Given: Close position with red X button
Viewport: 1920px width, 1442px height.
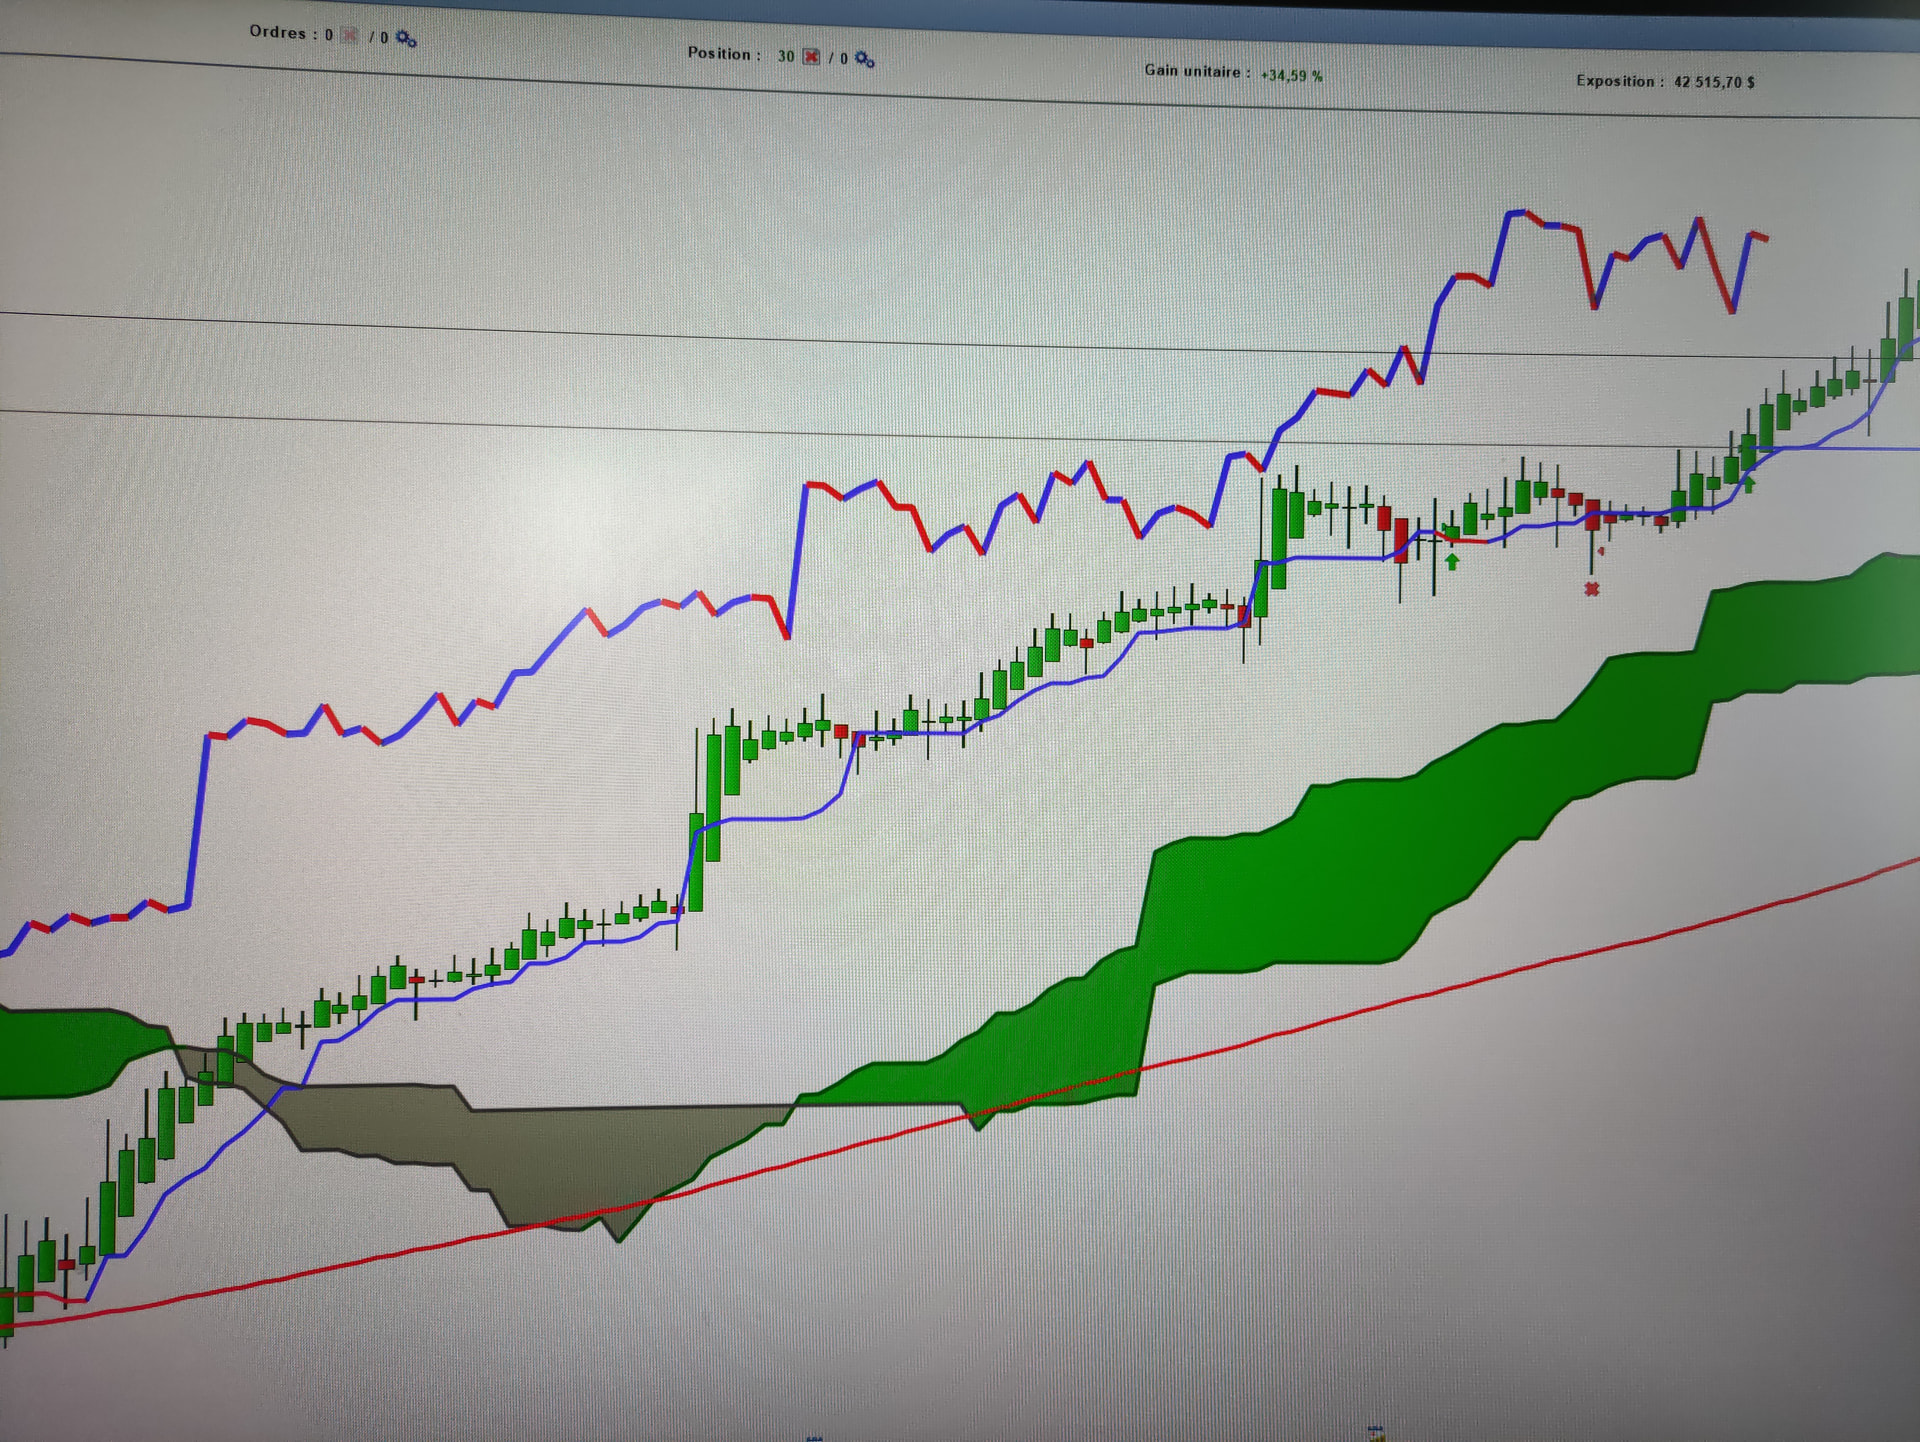Looking at the screenshot, I should click(811, 57).
